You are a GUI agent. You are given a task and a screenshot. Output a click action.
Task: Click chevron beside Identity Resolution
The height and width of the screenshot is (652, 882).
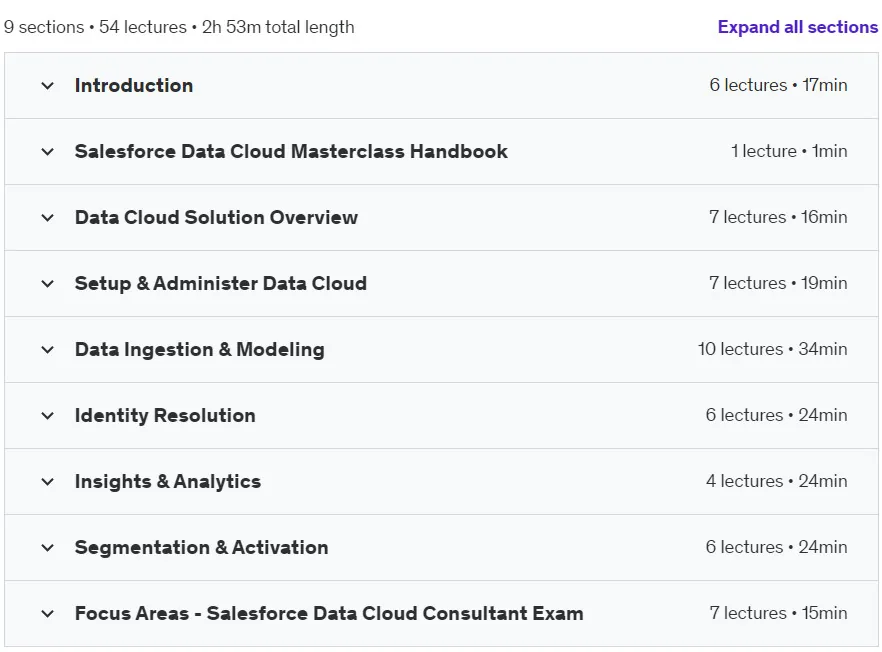(48, 416)
